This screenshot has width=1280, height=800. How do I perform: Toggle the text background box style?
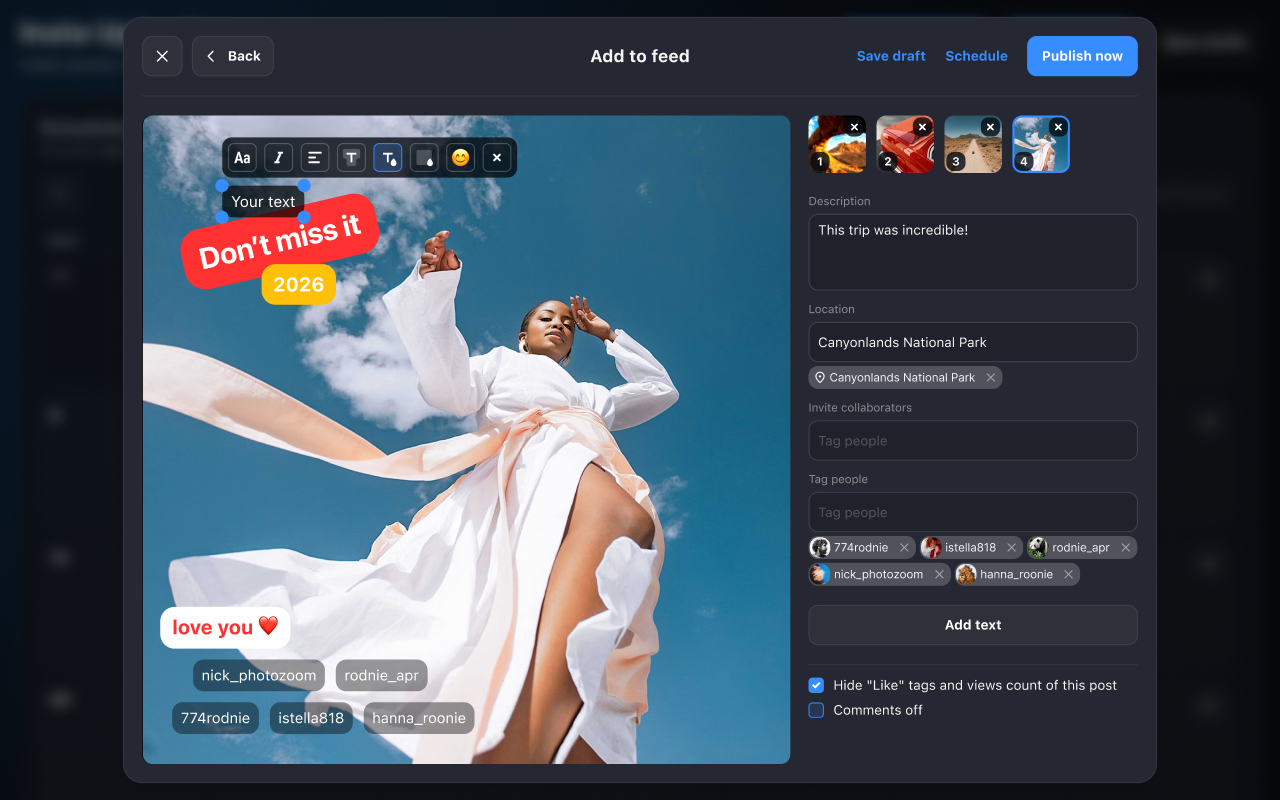[351, 157]
